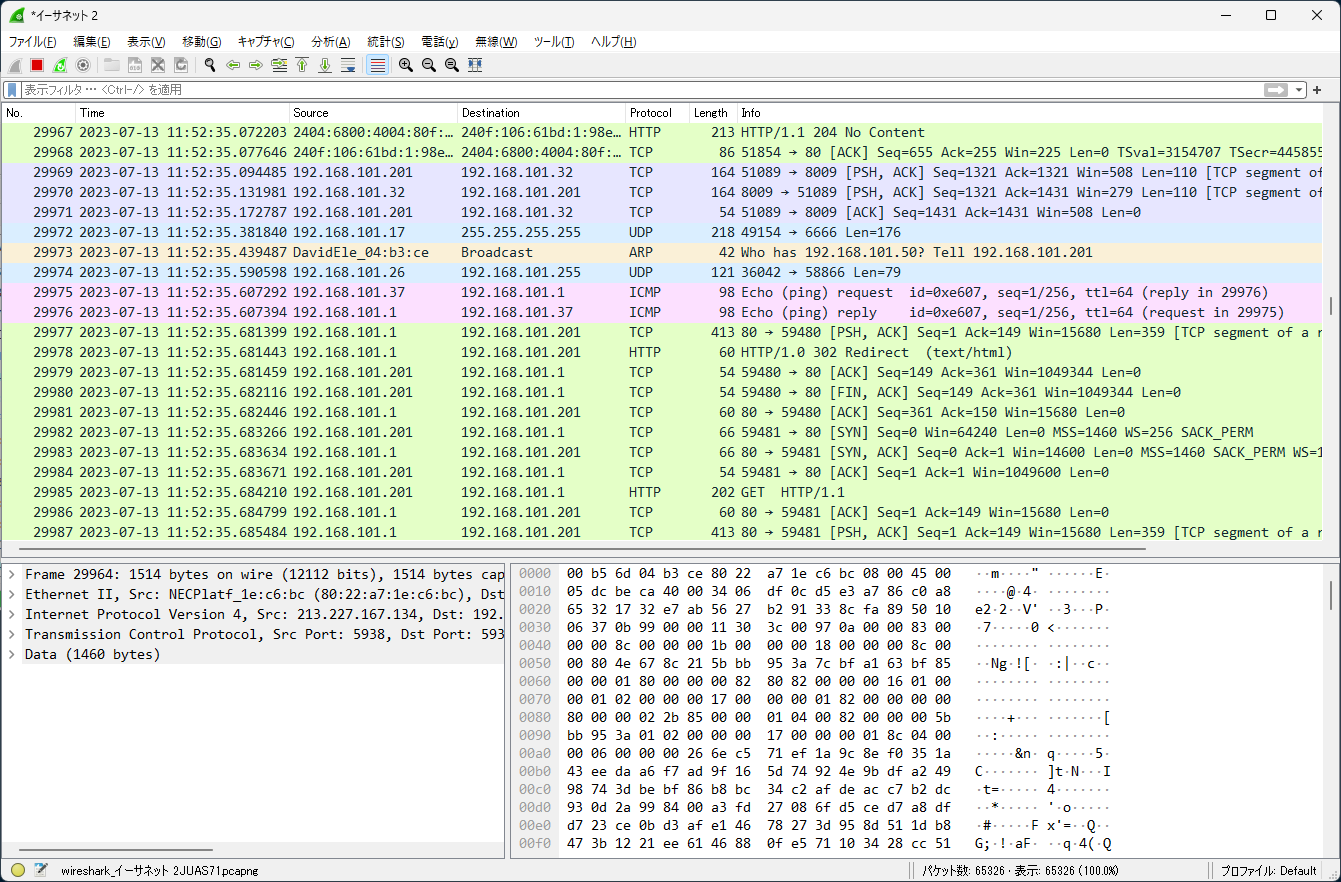Viewport: 1341px width, 882px height.
Task: Expand the Data (1460 bytes) node
Action: coord(11,654)
